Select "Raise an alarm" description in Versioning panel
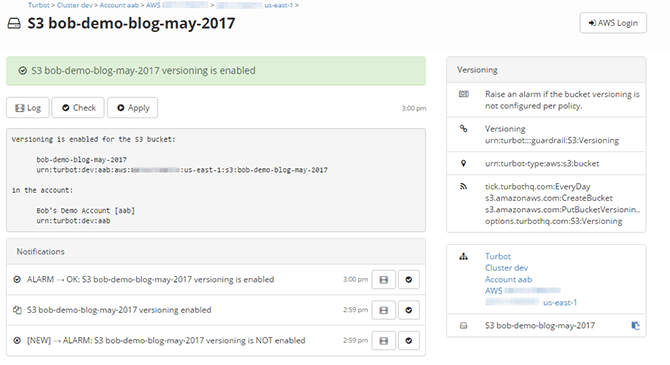 pos(562,100)
